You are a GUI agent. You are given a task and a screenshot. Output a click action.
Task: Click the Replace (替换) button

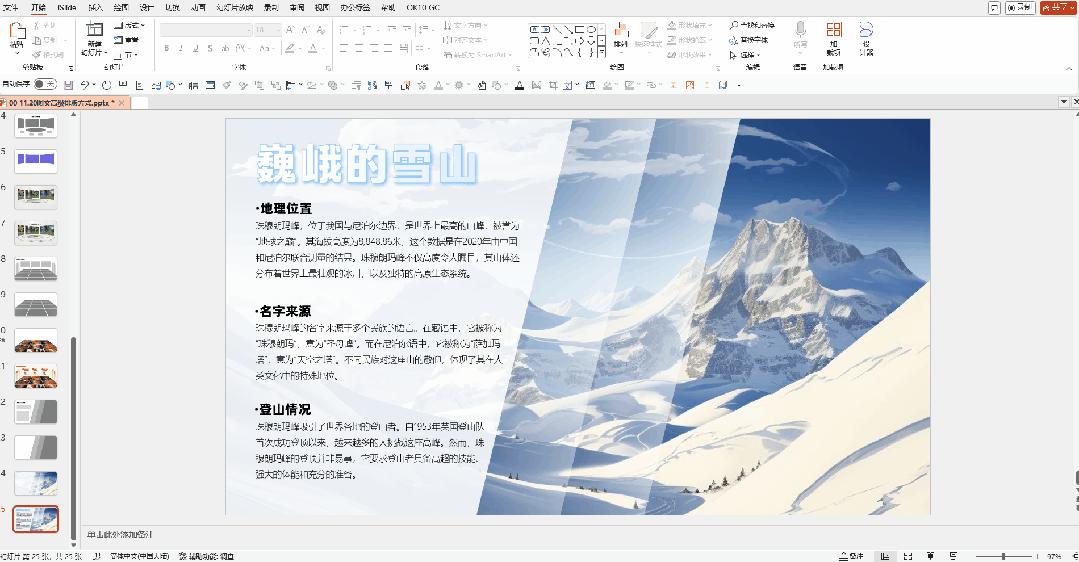(x=749, y=40)
